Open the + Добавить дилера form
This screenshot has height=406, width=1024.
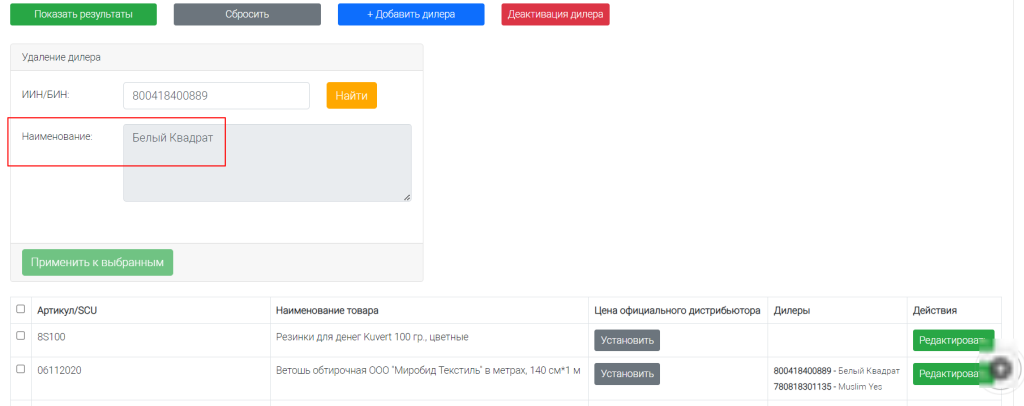tap(411, 14)
